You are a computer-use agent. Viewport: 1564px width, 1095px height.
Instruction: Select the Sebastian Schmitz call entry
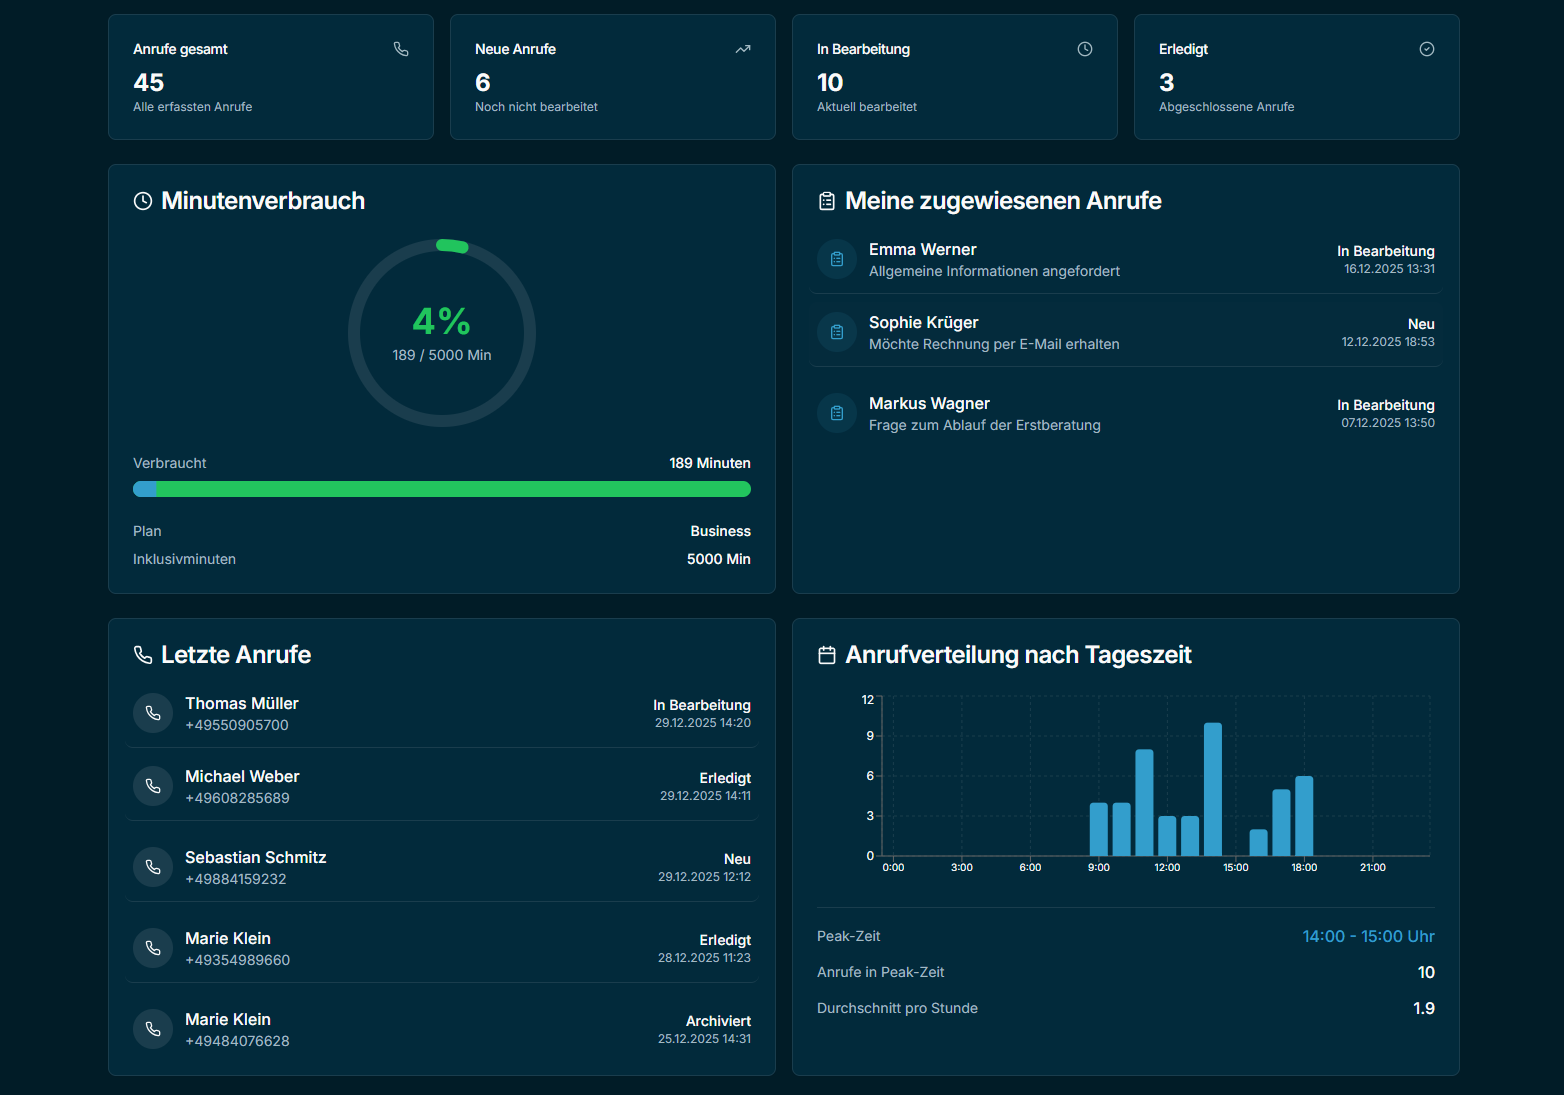pyautogui.click(x=441, y=867)
